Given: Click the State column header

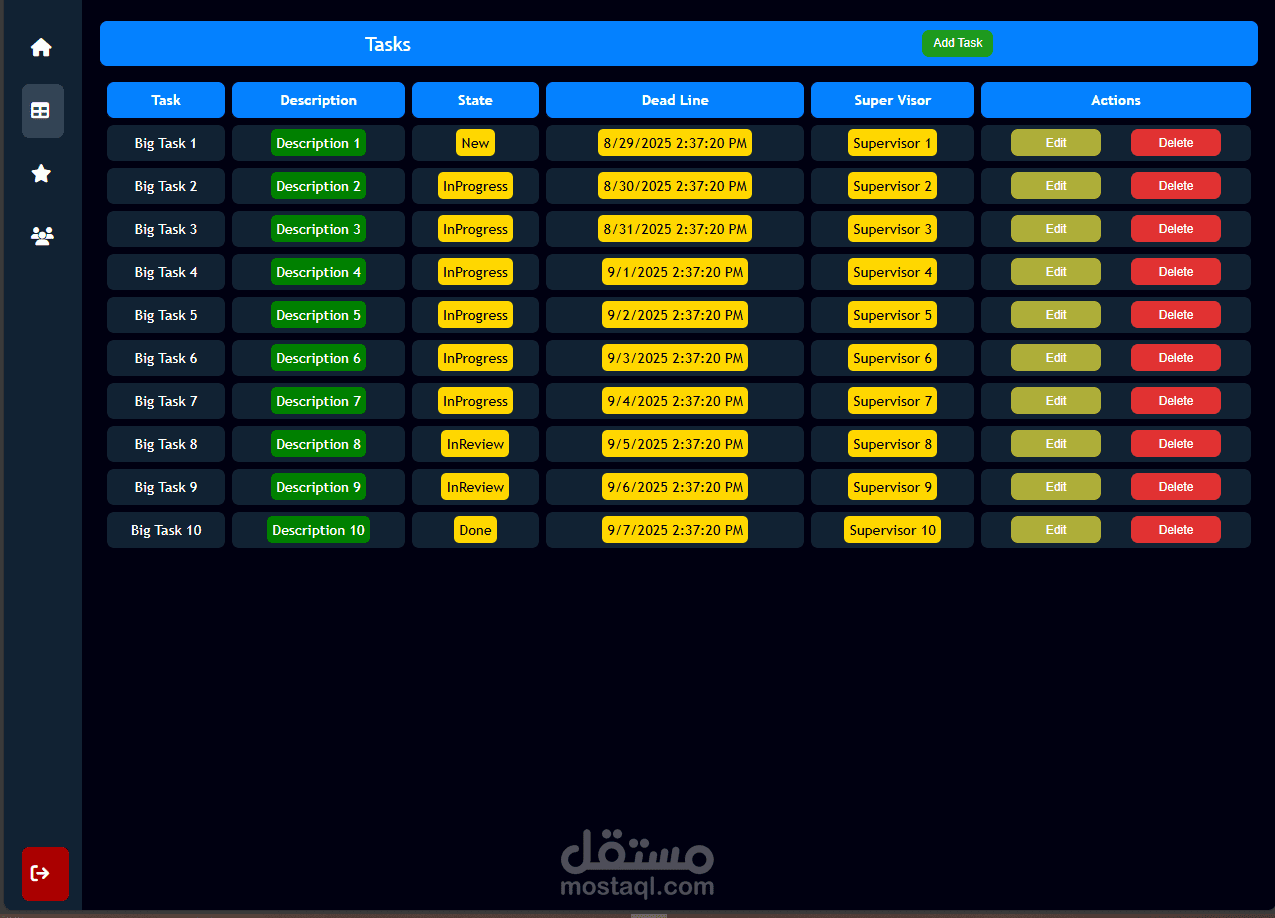Looking at the screenshot, I should pos(475,100).
